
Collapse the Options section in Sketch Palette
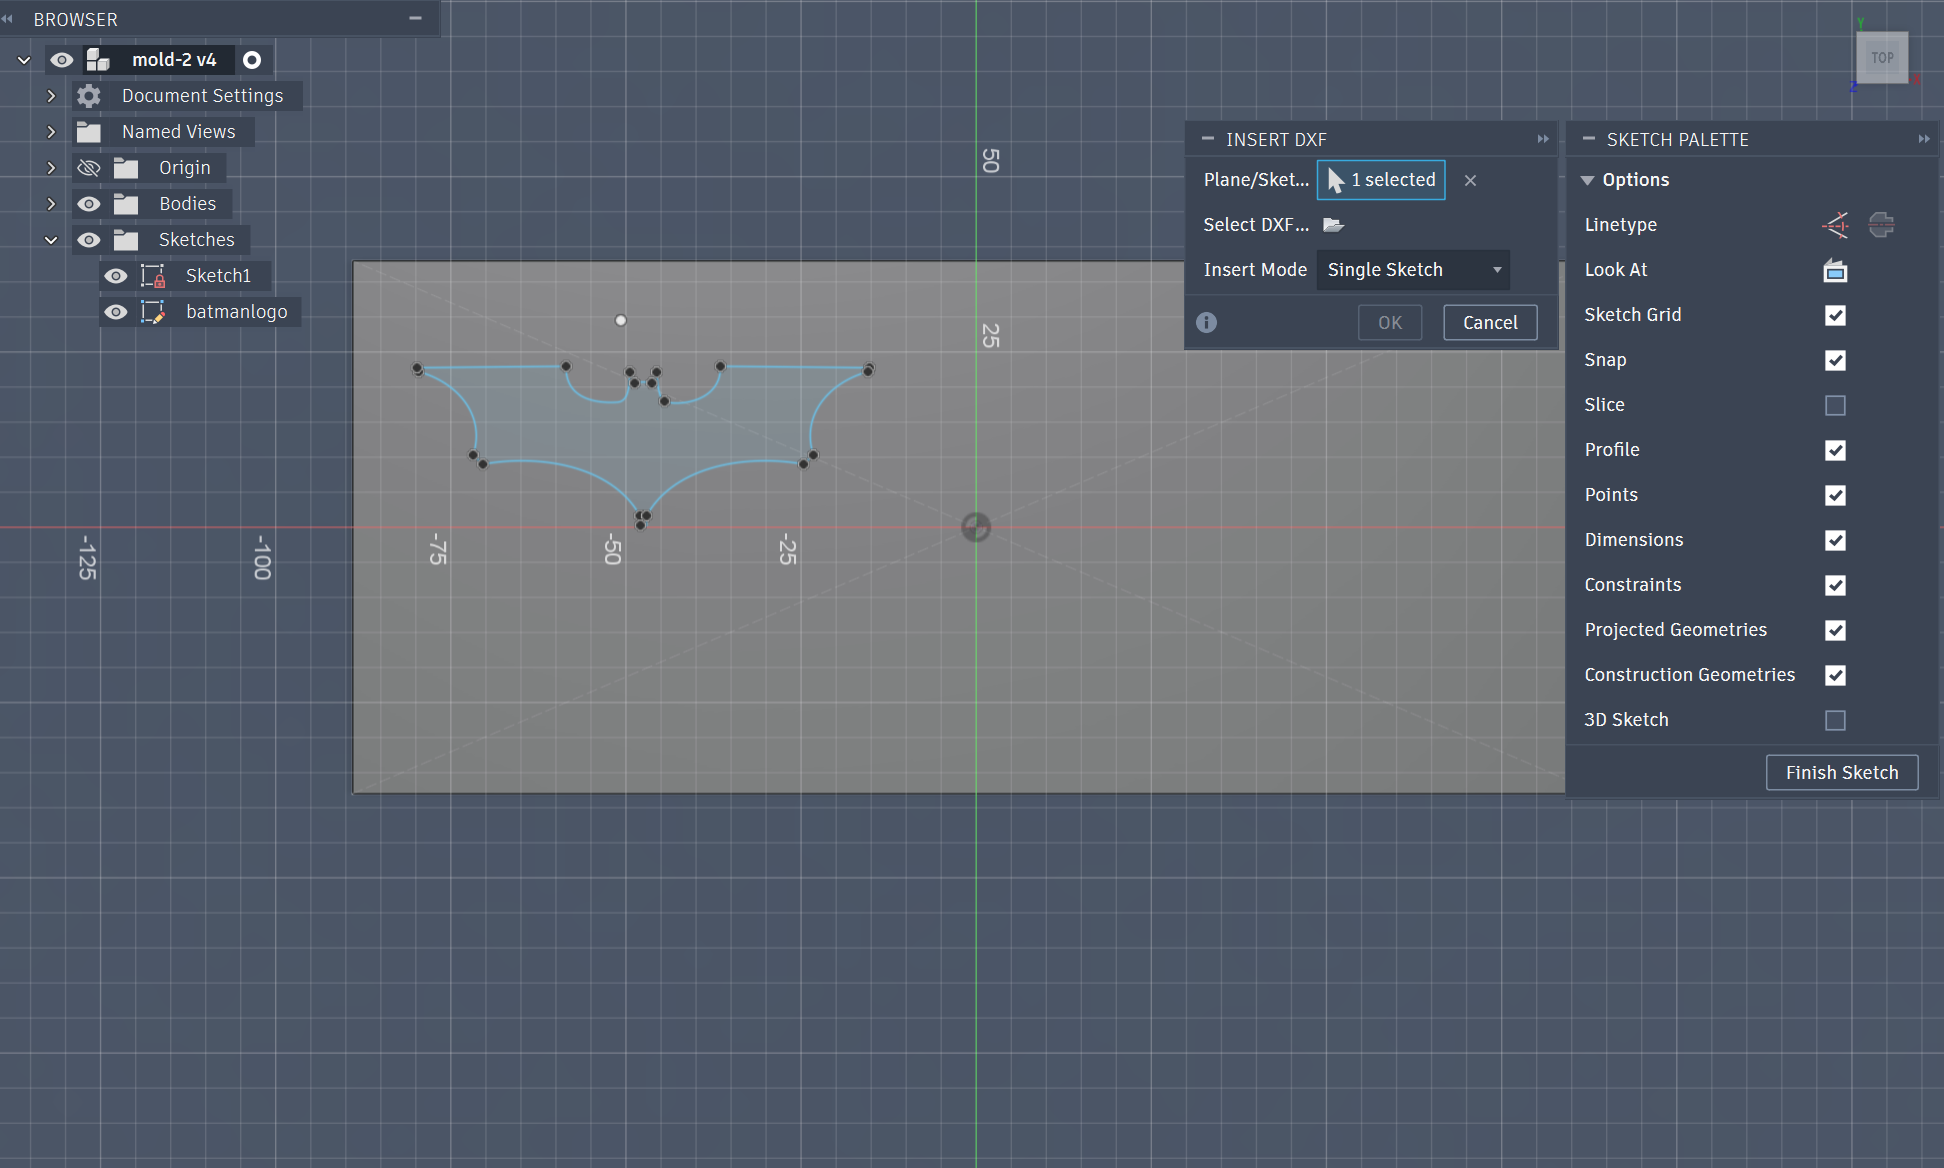[x=1587, y=180]
